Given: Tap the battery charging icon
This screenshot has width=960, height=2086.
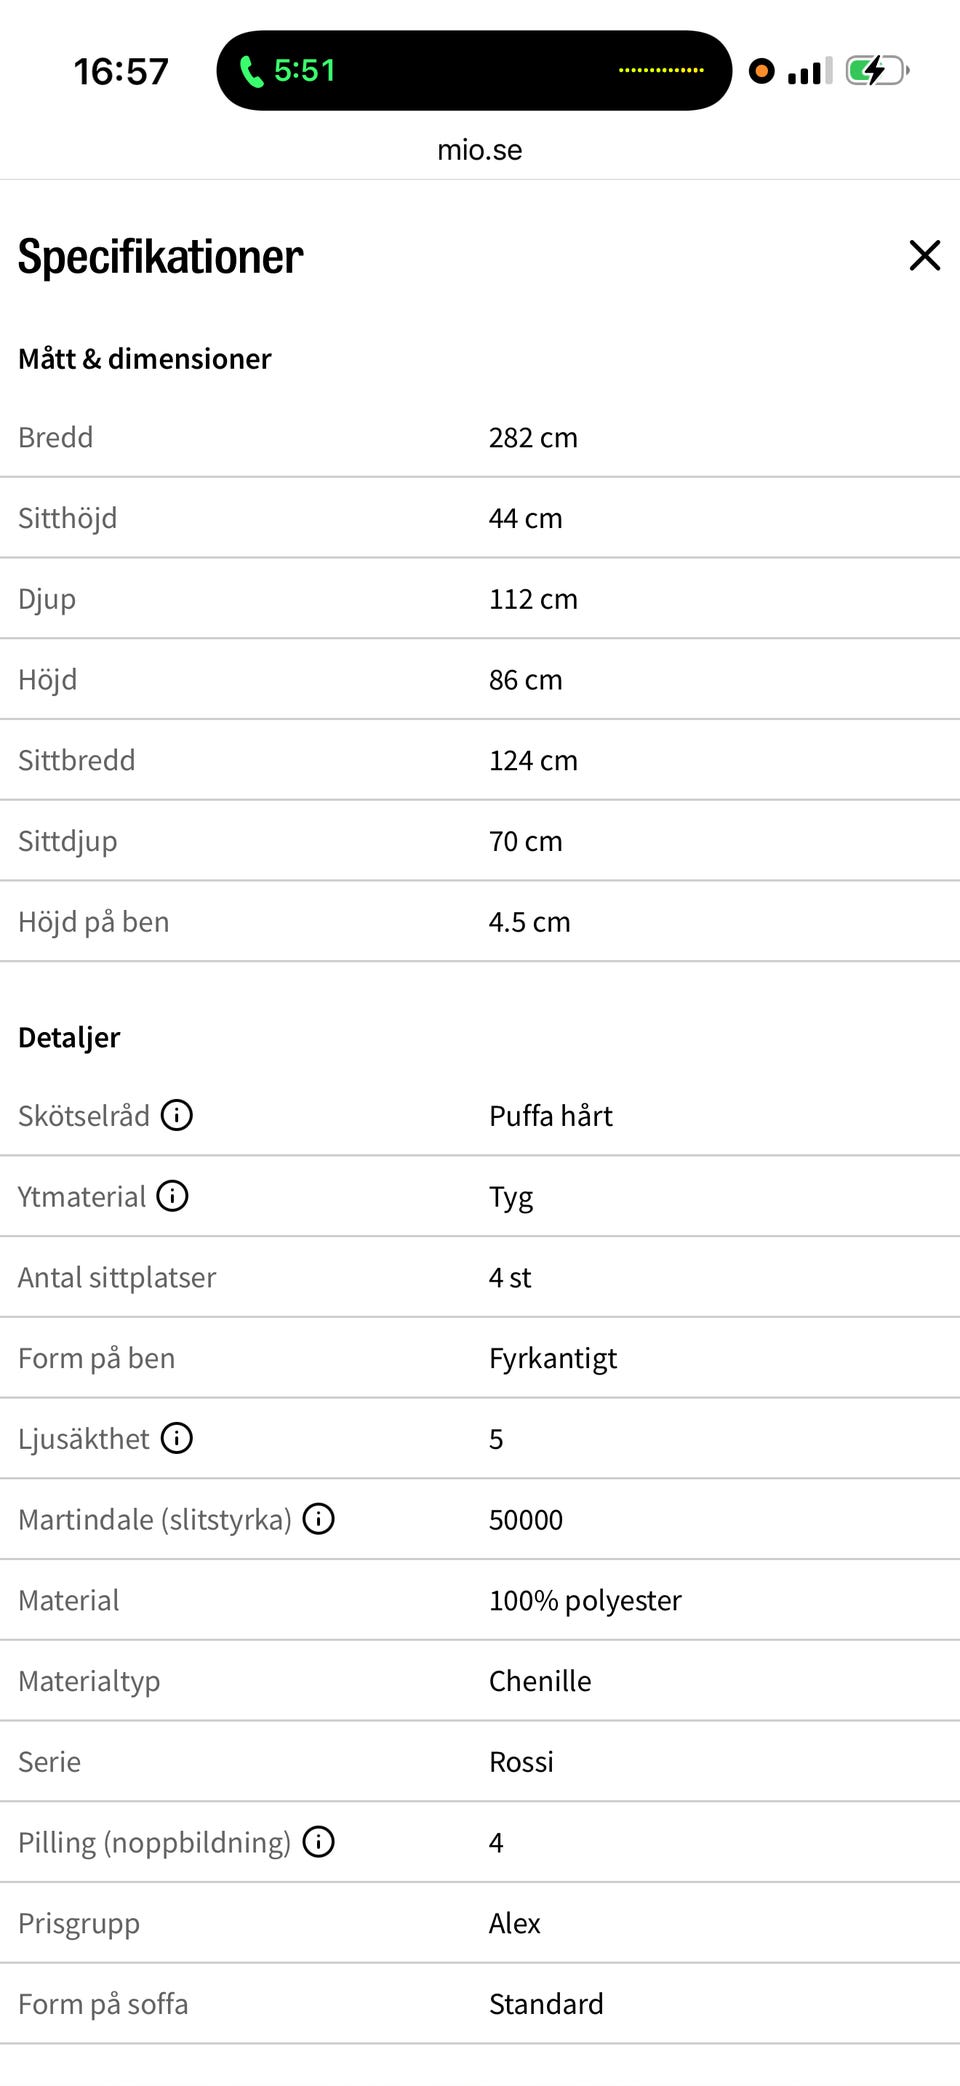Looking at the screenshot, I should click(x=877, y=71).
